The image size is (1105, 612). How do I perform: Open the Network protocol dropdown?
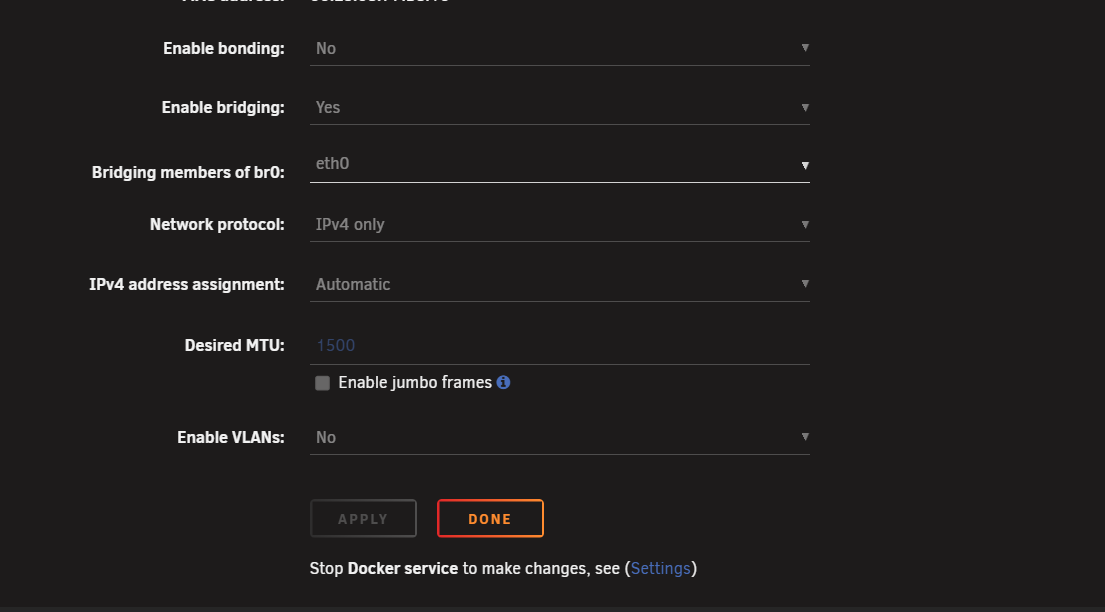(x=560, y=225)
